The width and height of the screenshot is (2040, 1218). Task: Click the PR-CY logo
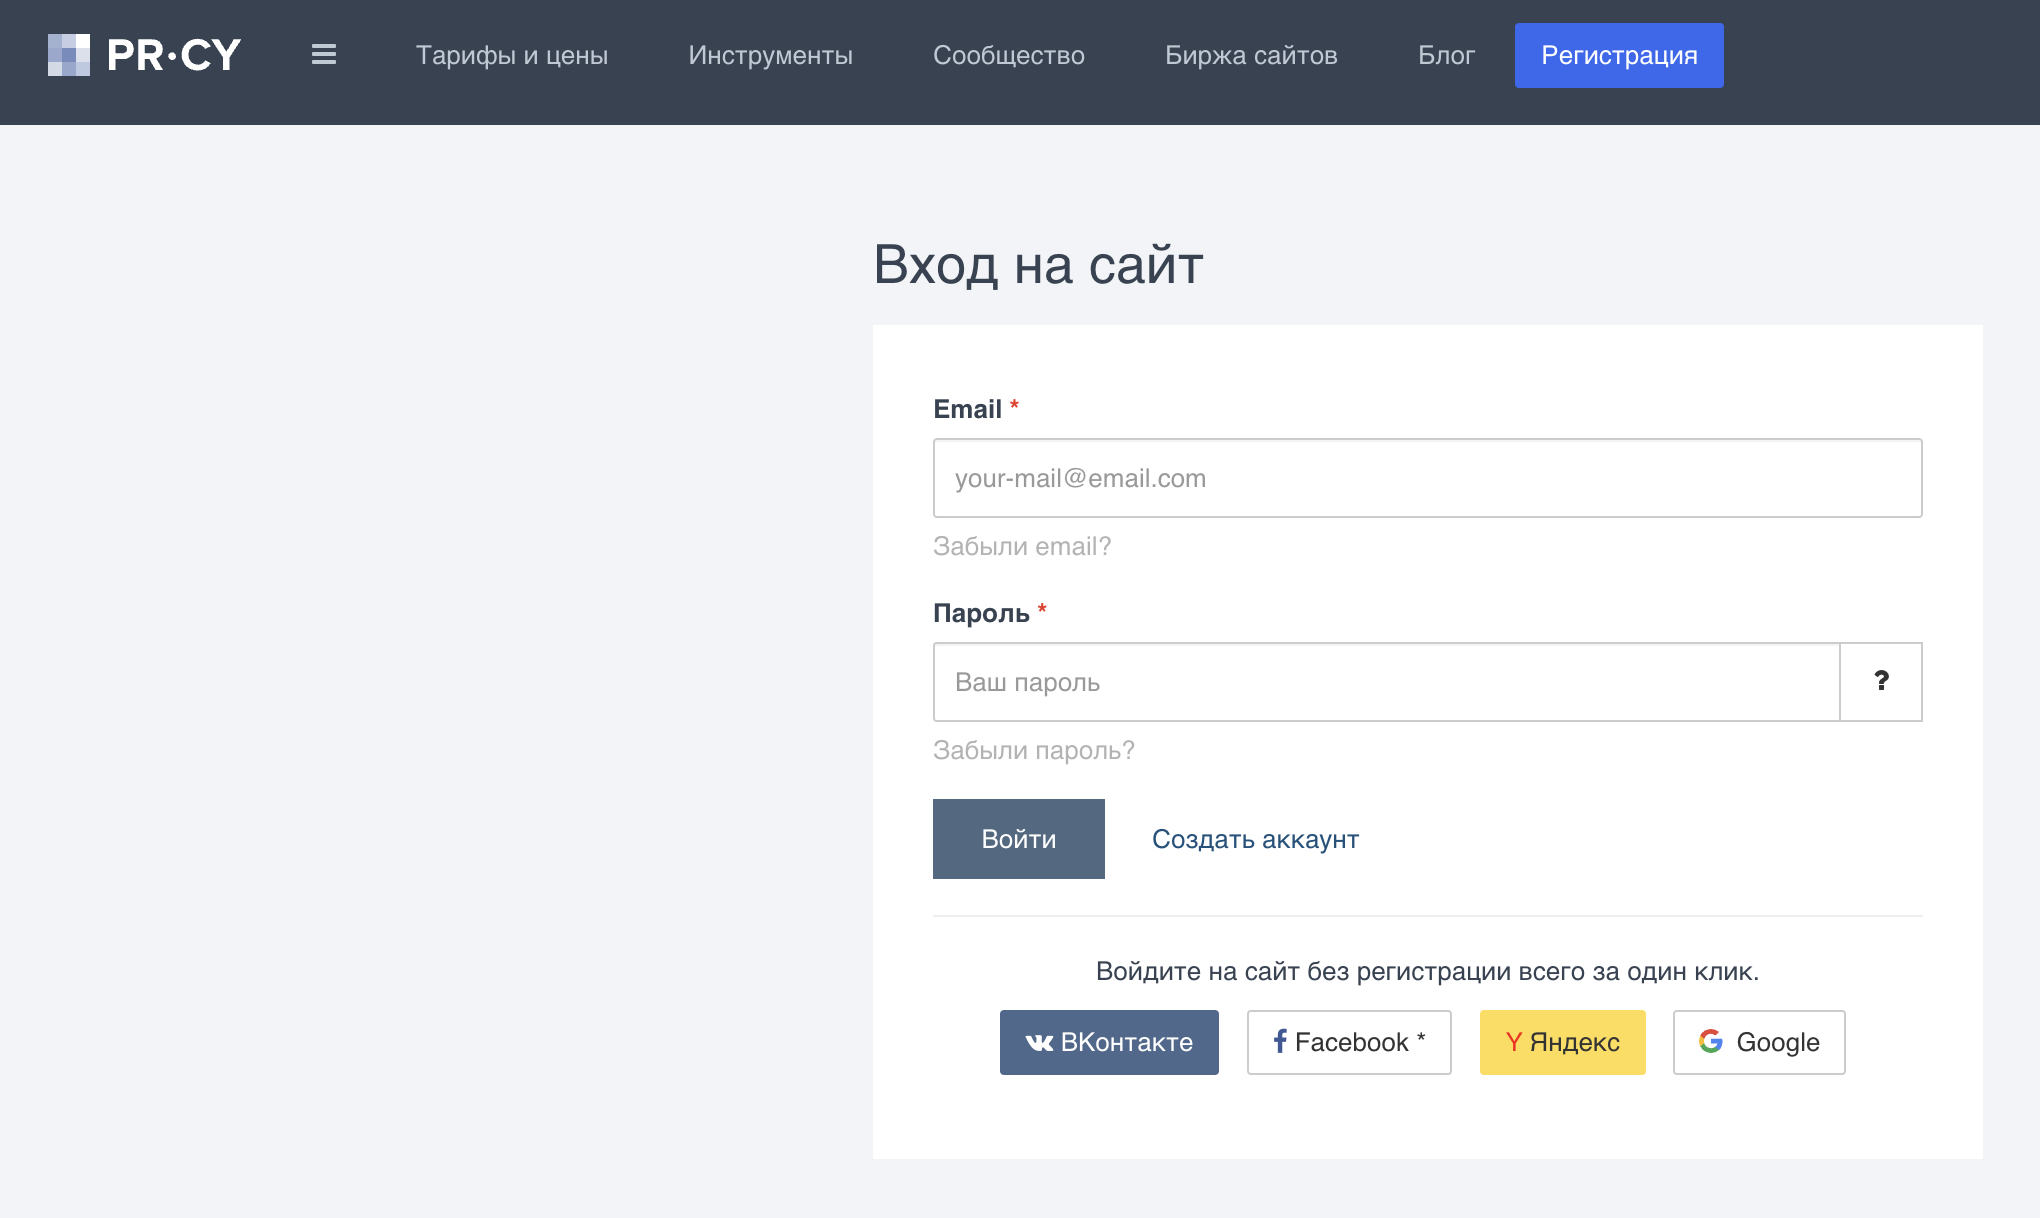pos(145,55)
